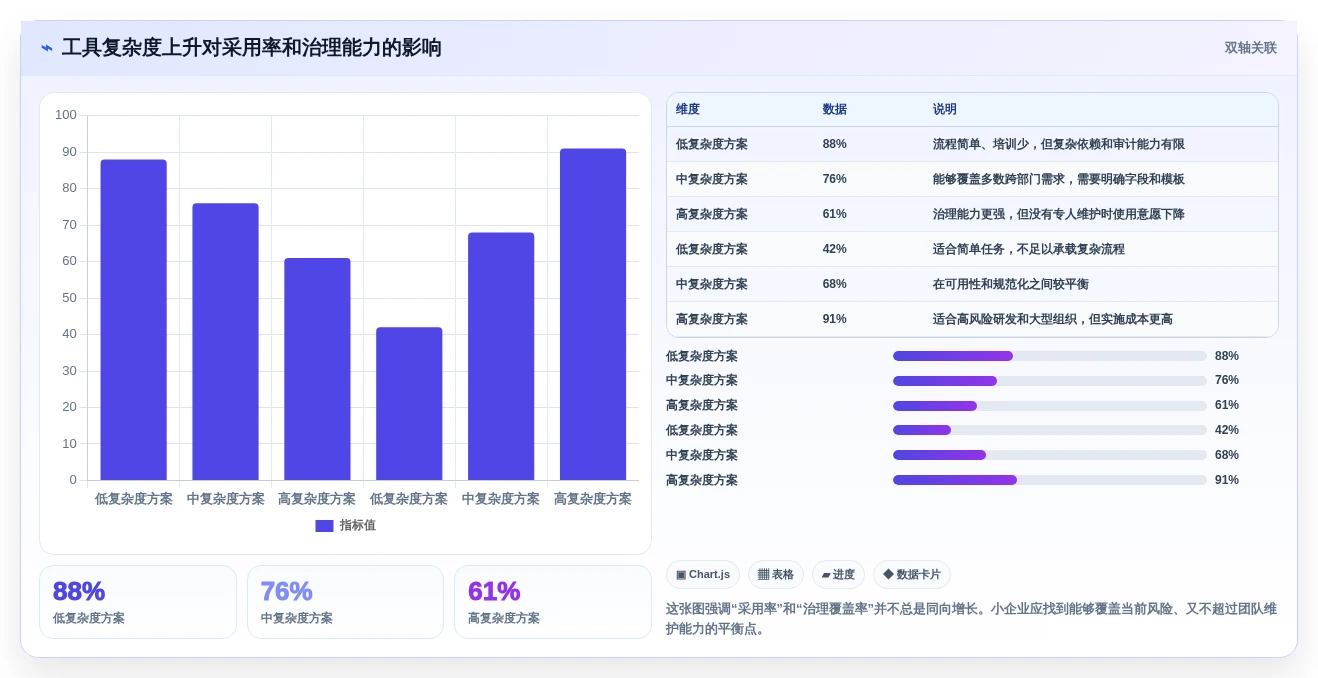The height and width of the screenshot is (678, 1318).
Task: Click the 42% value beside its progress bar
Action: 1227,430
